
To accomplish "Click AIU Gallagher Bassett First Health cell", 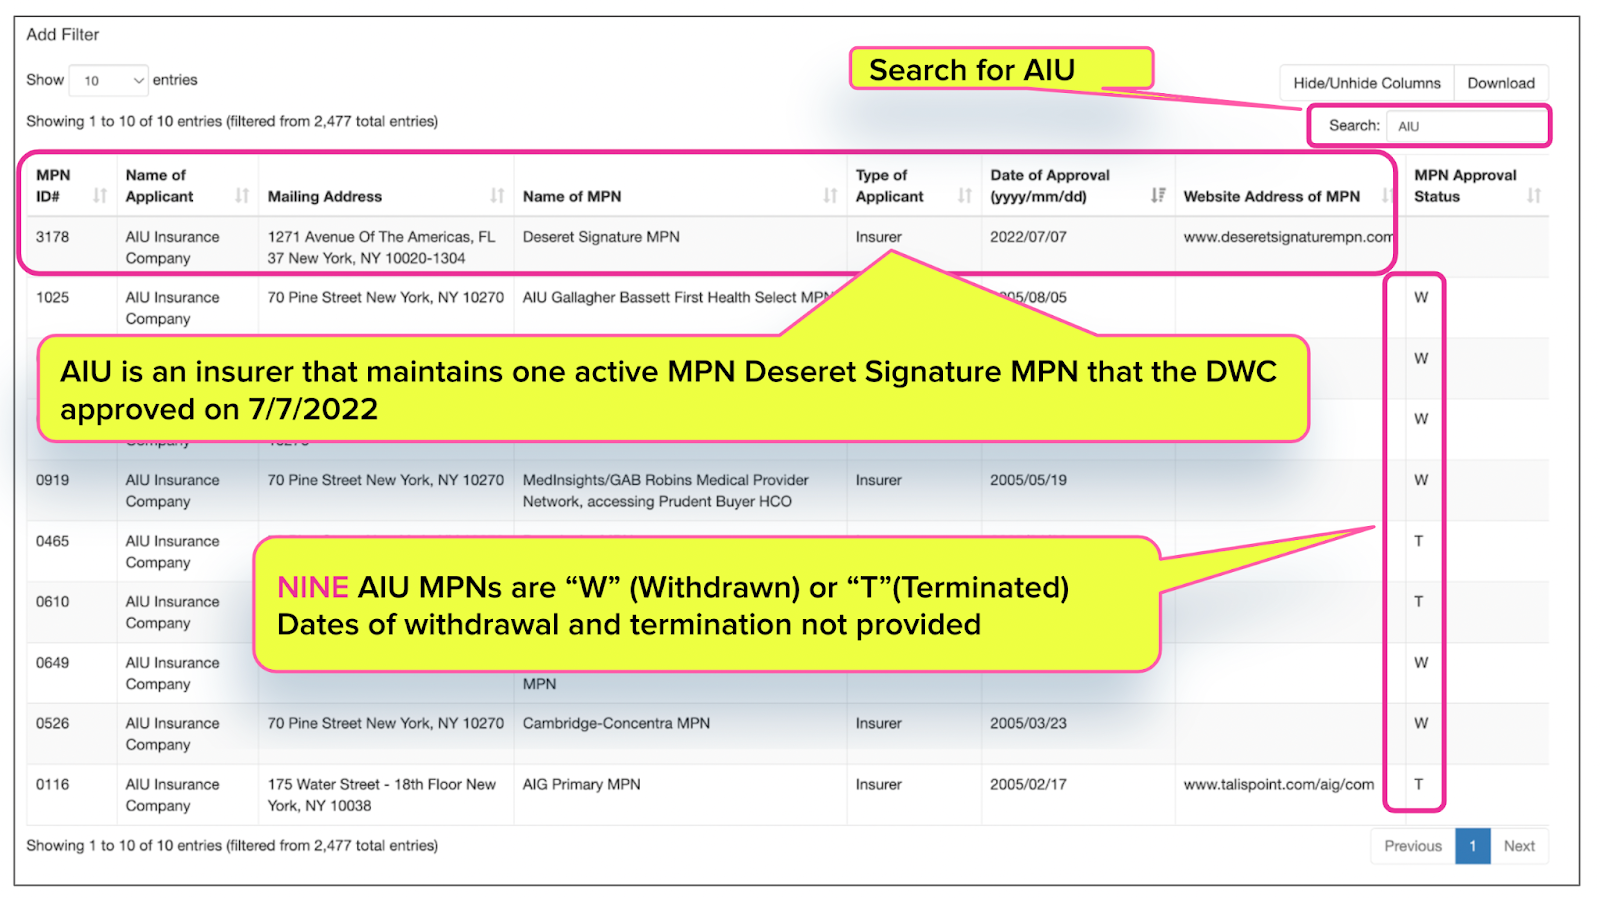I will pos(676,298).
